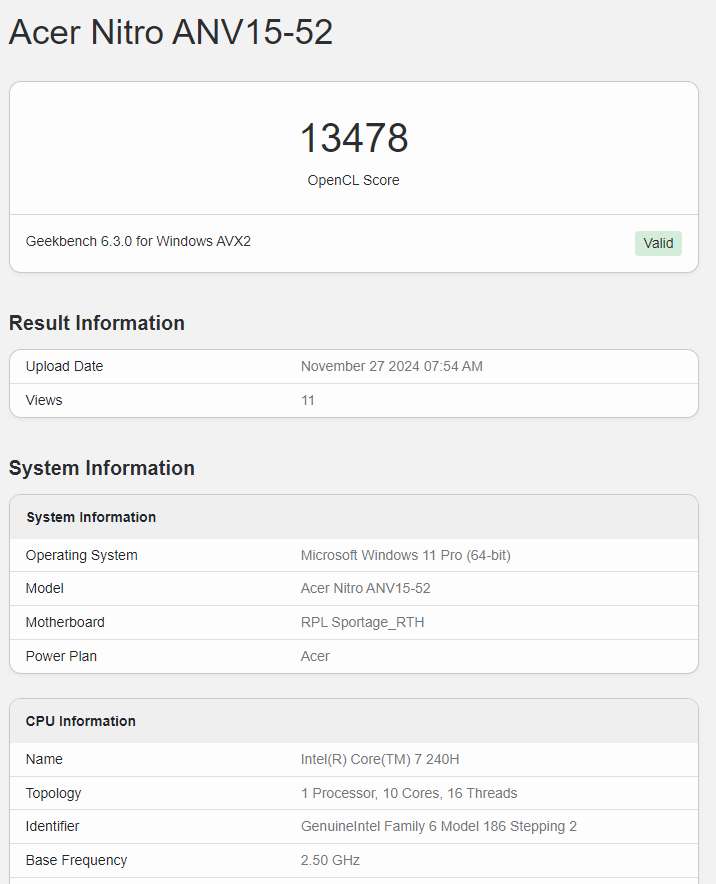Image resolution: width=716 pixels, height=884 pixels.
Task: Select the RPL Sportage_RTH value
Action: [363, 622]
